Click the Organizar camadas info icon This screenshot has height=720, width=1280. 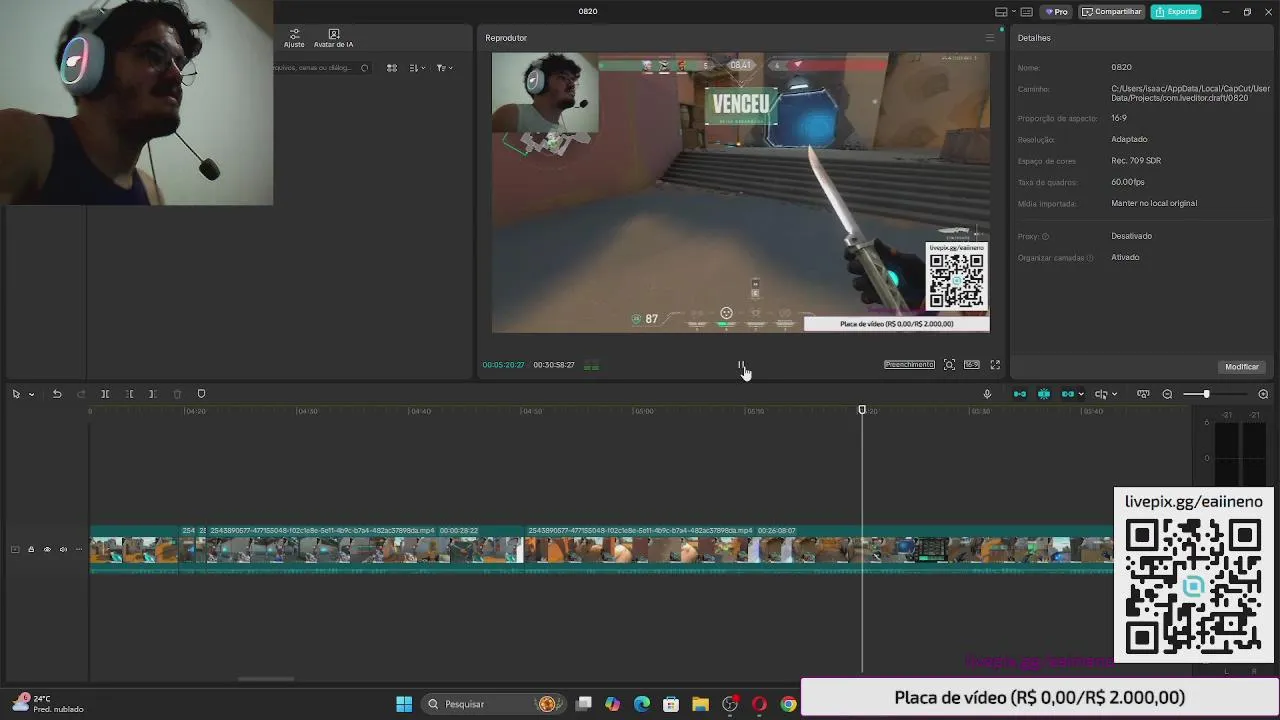[x=1089, y=257]
